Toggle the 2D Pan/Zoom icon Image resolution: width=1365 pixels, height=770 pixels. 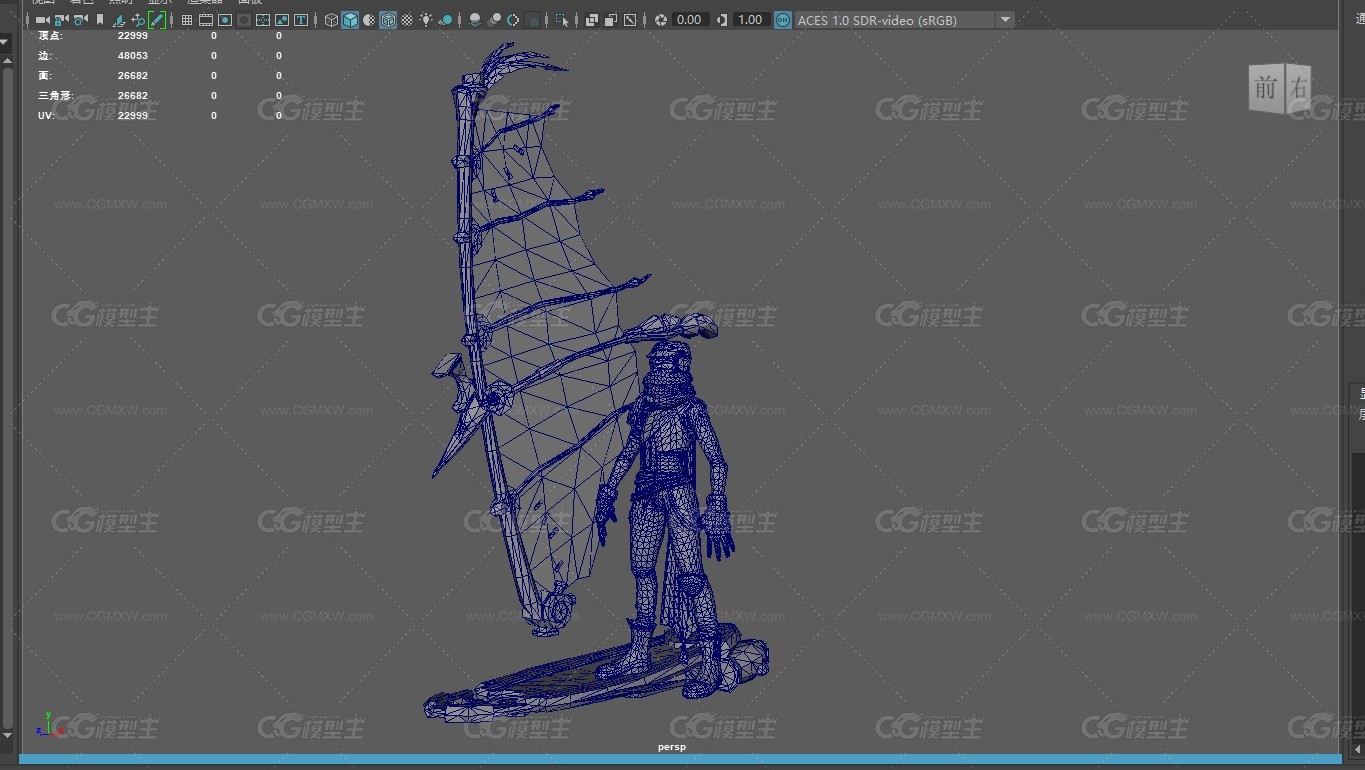(138, 20)
